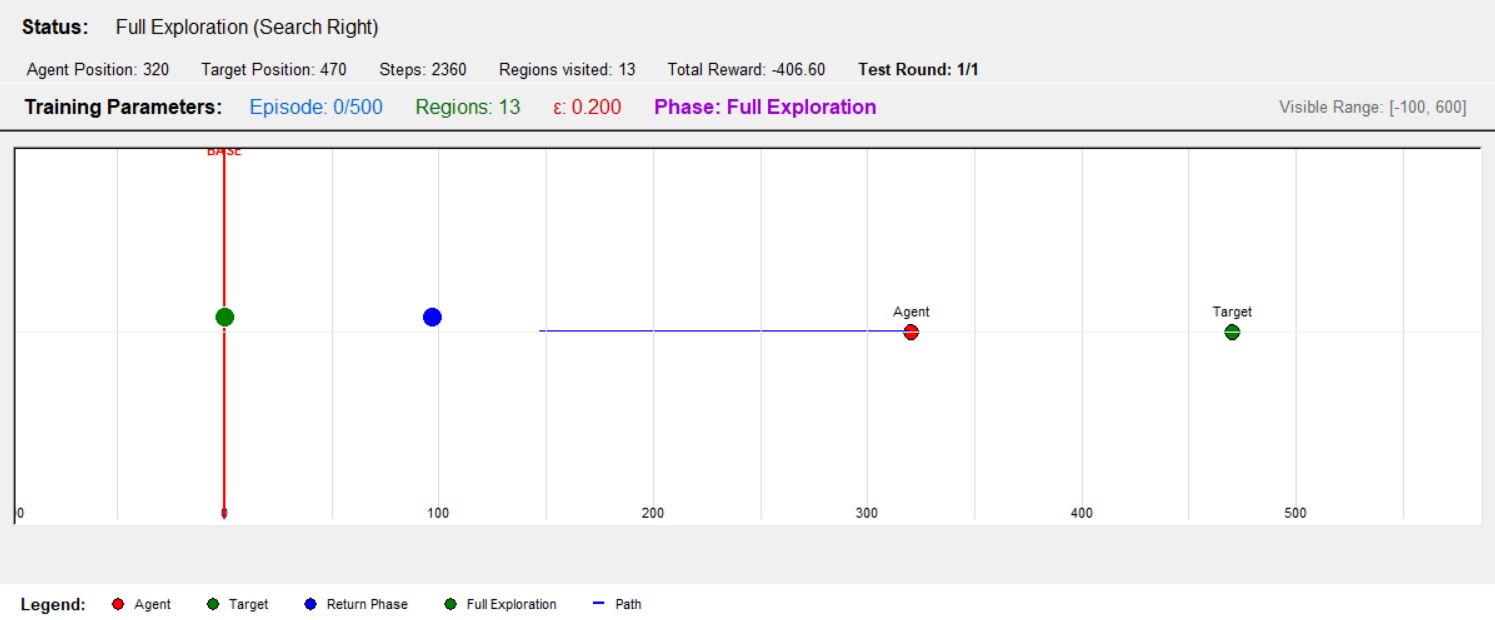1495x620 pixels.
Task: Click the blue Path legend dash
Action: tap(598, 604)
